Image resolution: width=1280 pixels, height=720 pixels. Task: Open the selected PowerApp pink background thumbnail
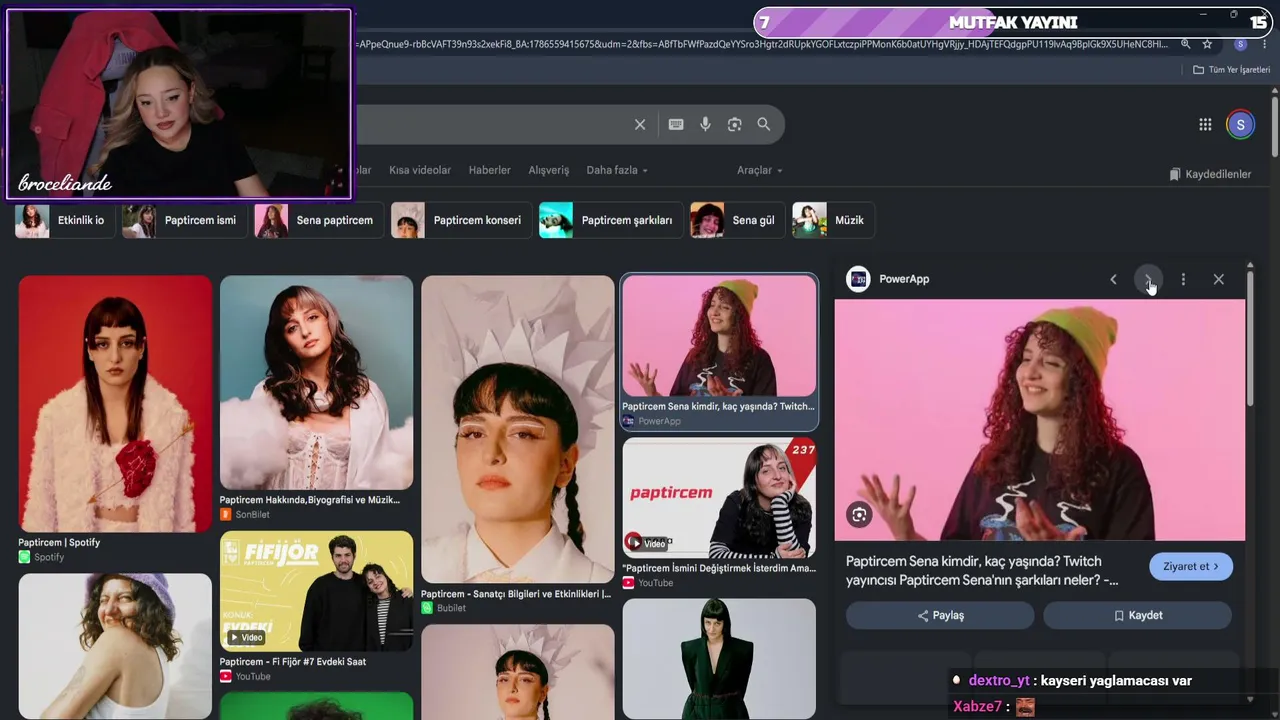point(719,336)
